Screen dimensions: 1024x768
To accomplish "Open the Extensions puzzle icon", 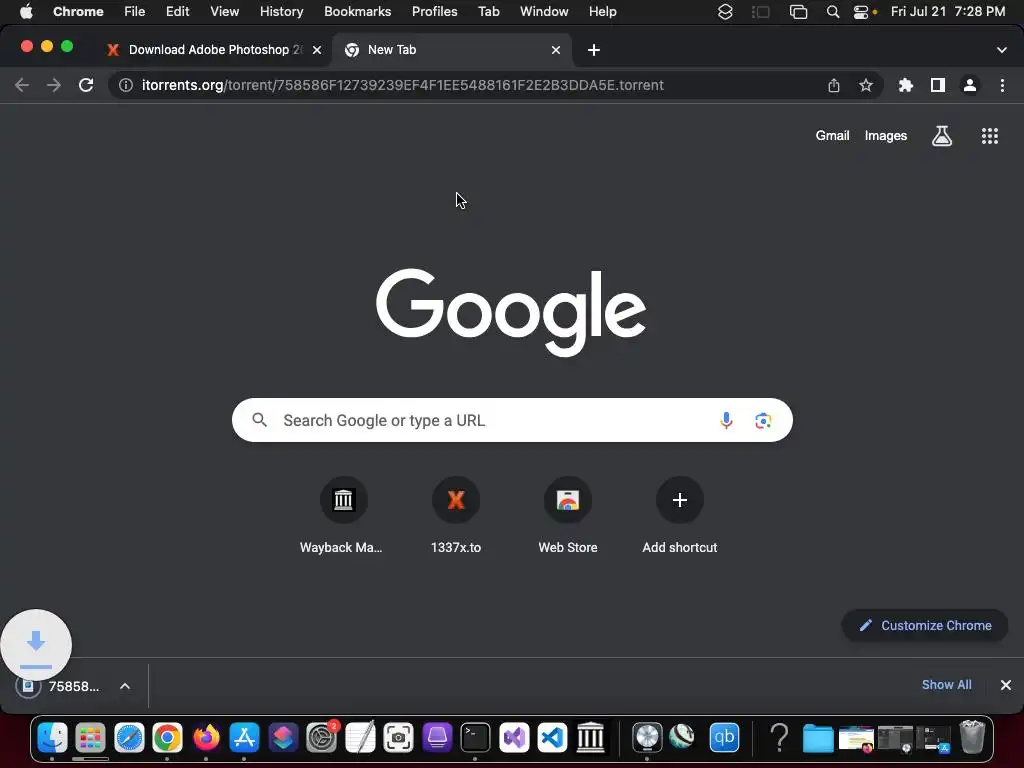I will [906, 85].
